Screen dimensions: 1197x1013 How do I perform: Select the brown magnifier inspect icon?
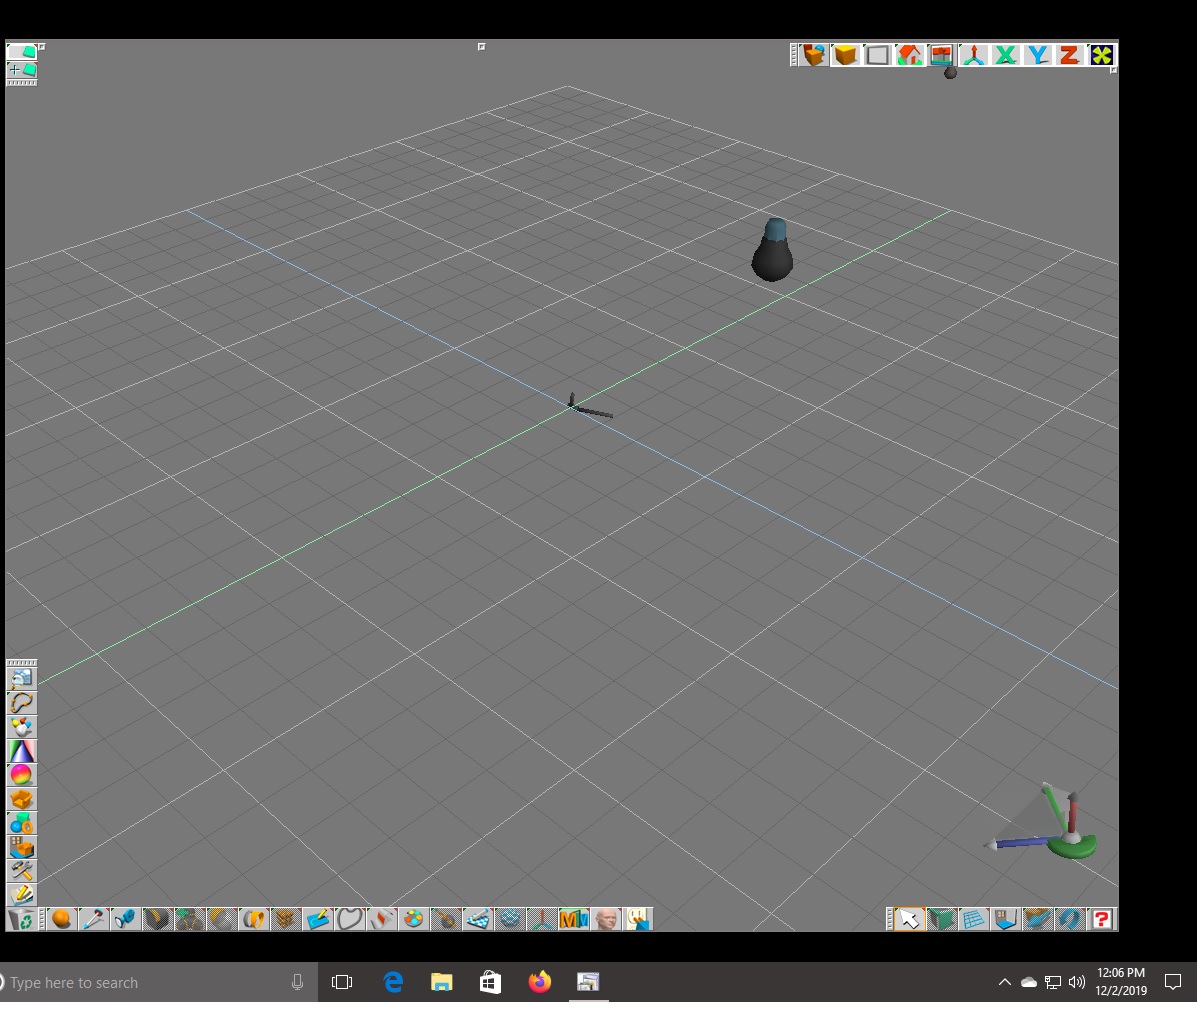(x=446, y=919)
